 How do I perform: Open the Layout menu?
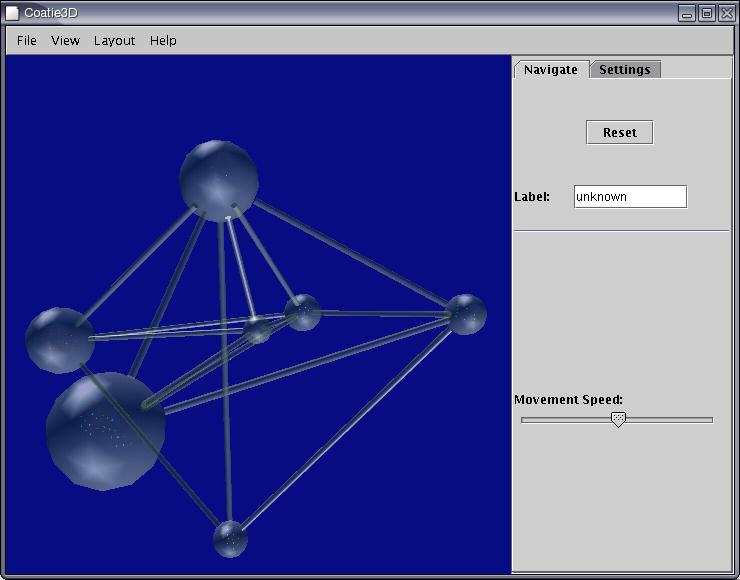coord(114,41)
